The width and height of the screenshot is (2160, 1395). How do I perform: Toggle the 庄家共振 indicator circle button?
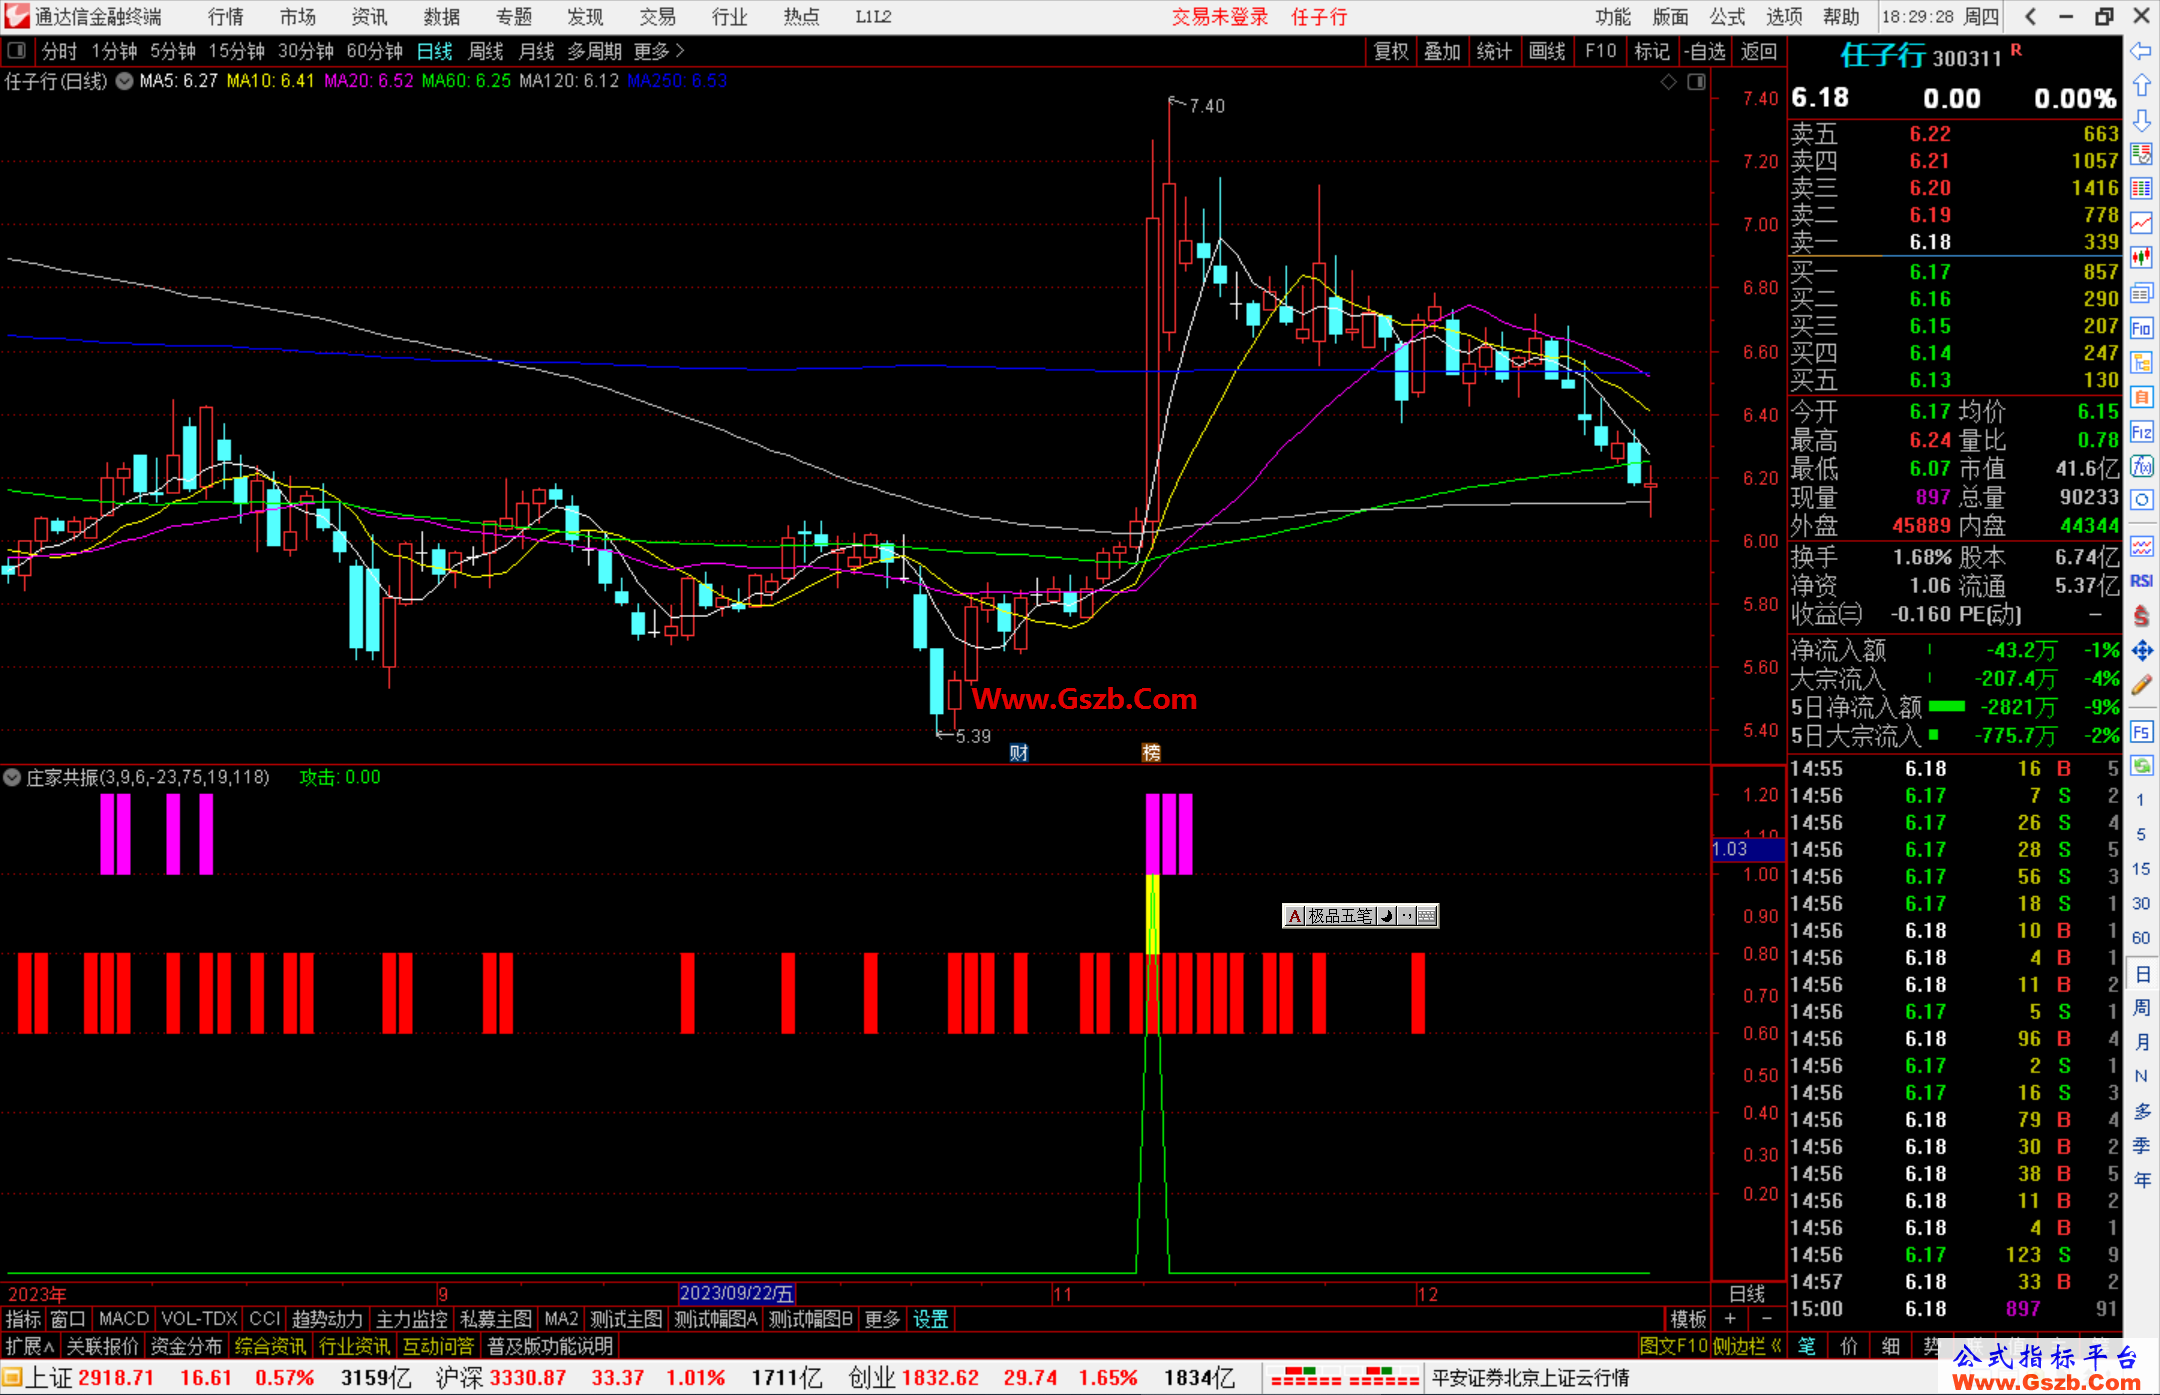(x=12, y=777)
